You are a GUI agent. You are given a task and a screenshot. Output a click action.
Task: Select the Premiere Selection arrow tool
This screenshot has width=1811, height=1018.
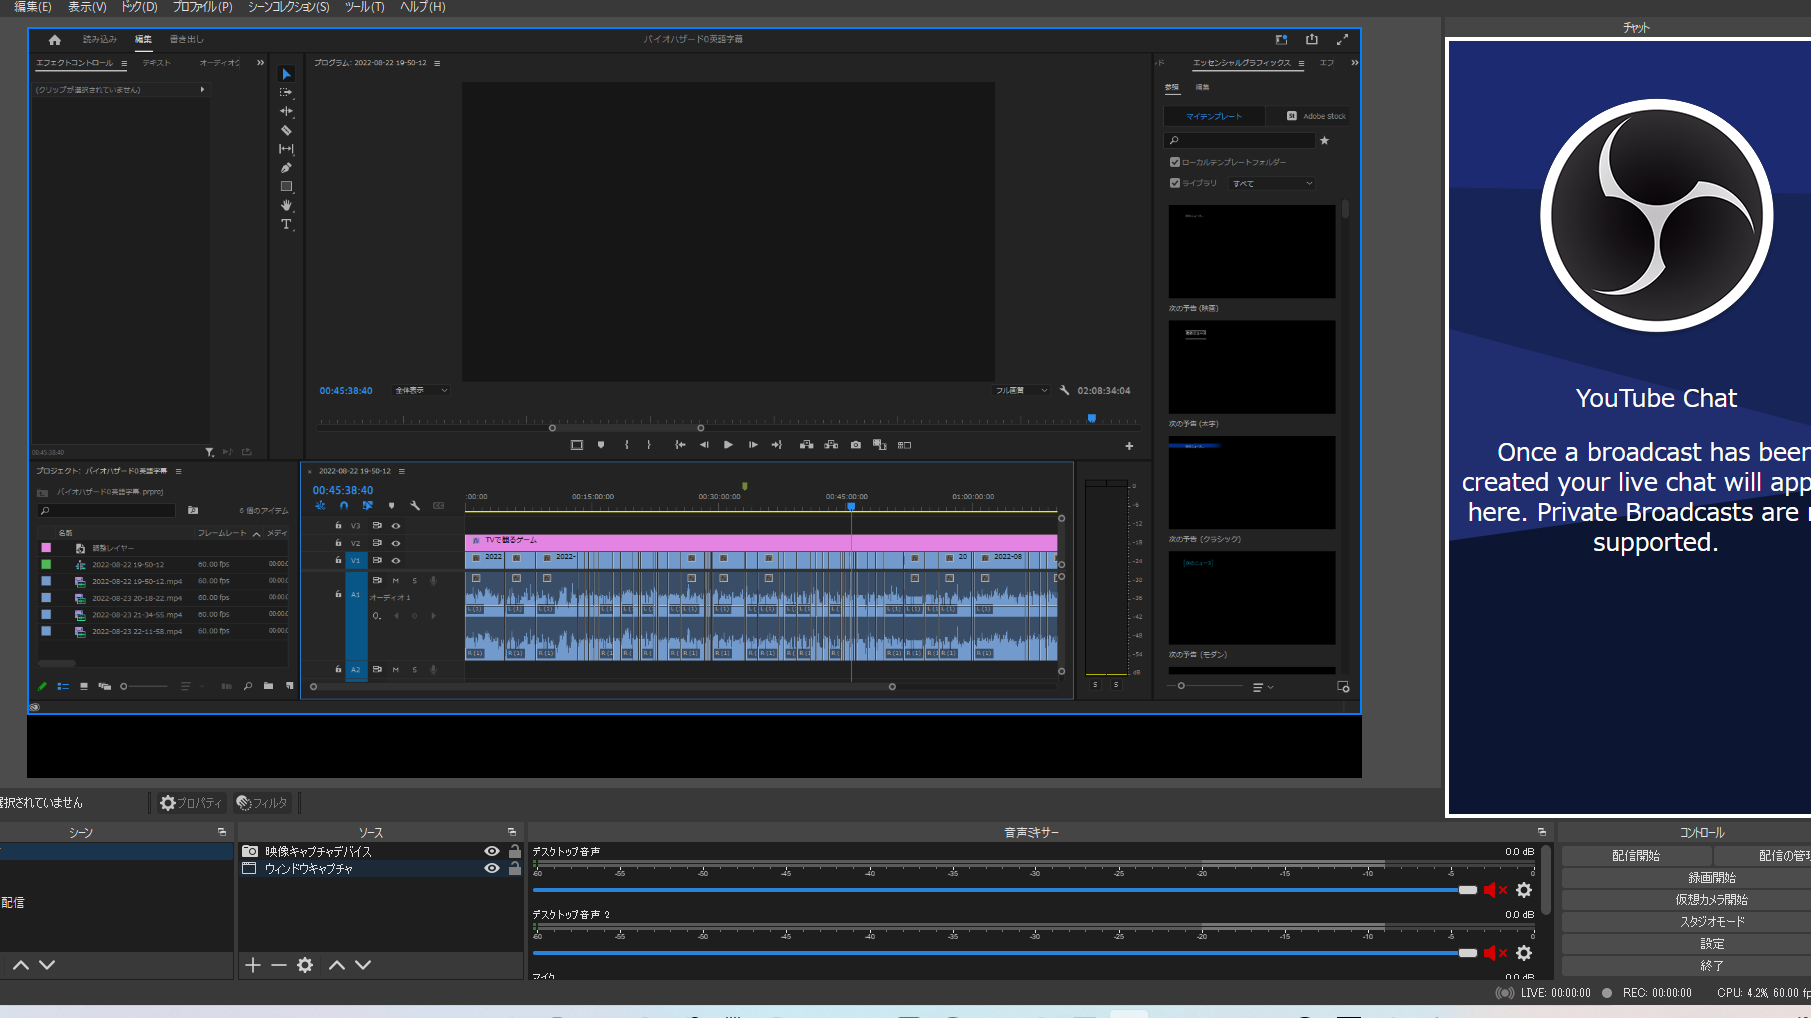click(287, 74)
